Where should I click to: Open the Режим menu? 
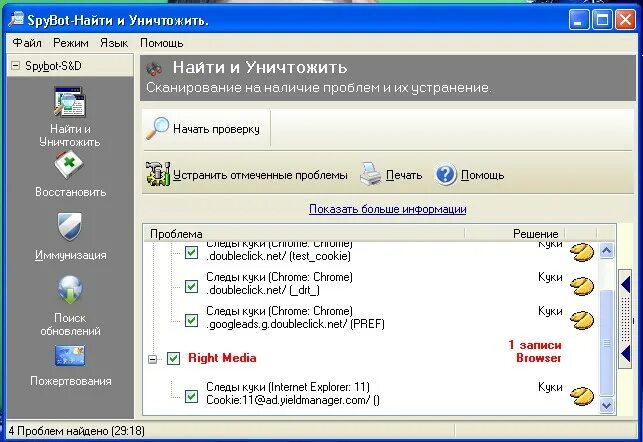click(71, 43)
